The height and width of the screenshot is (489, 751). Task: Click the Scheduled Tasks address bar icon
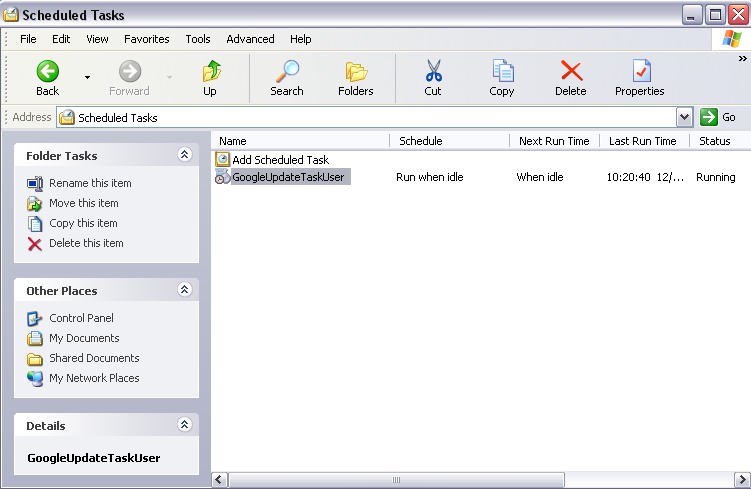click(67, 117)
